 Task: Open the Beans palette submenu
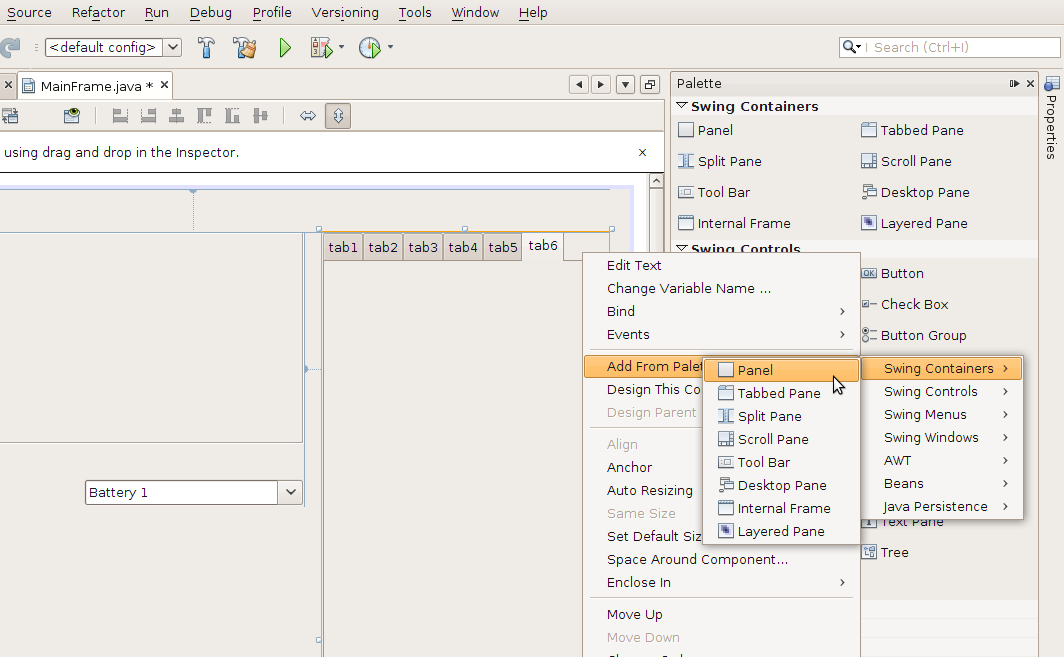(942, 484)
